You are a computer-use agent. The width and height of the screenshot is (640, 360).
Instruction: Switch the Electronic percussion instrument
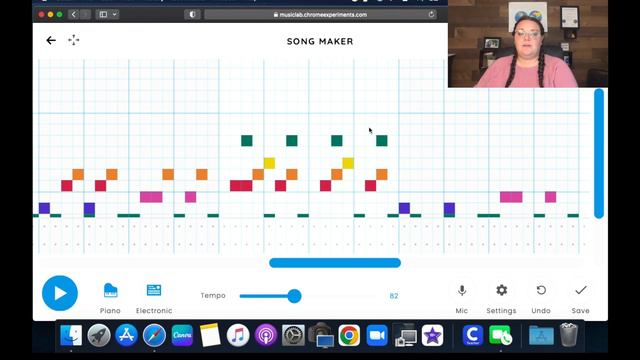(x=154, y=290)
